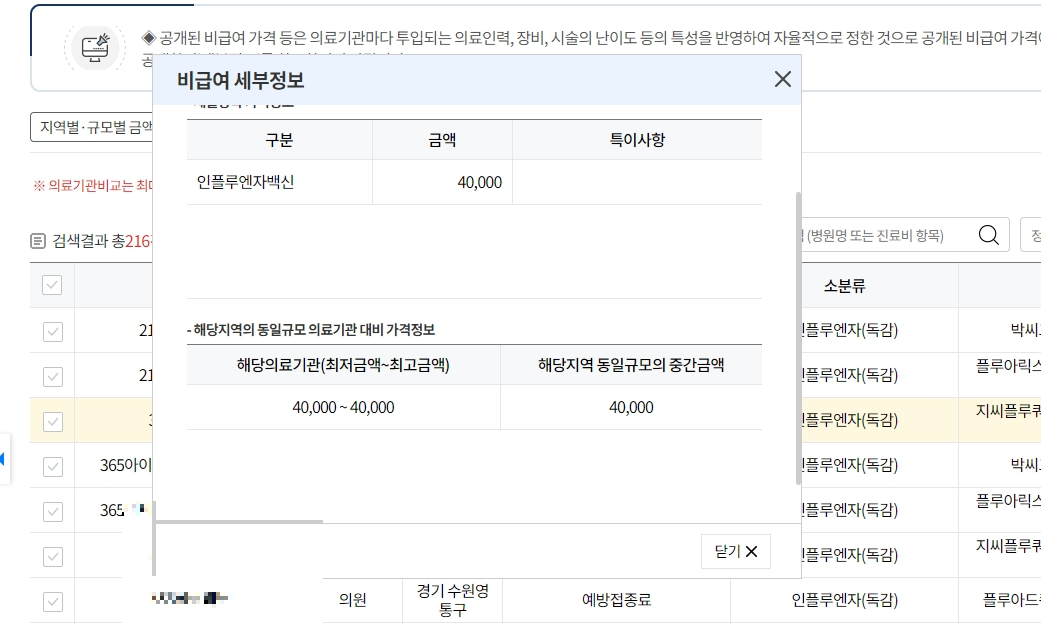Click 경기 수원영통구 cell in bottom row
The width and height of the screenshot is (1041, 624).
point(453,600)
